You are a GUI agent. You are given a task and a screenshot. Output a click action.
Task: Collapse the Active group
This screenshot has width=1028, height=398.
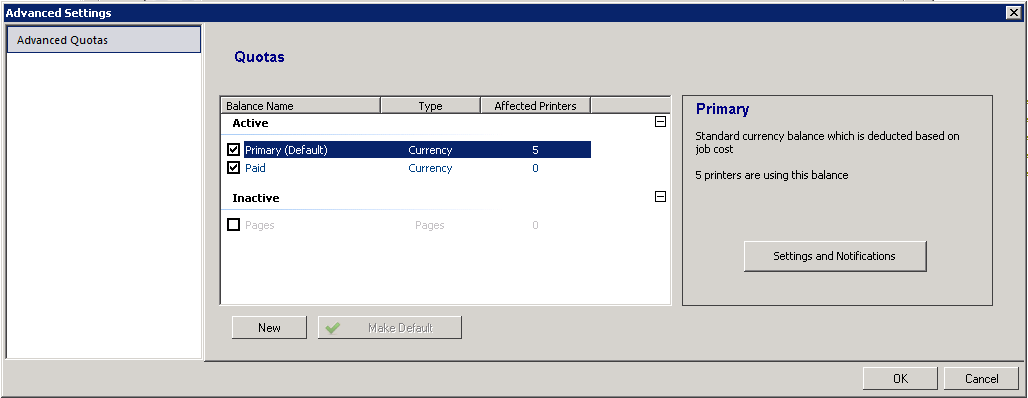tap(661, 122)
